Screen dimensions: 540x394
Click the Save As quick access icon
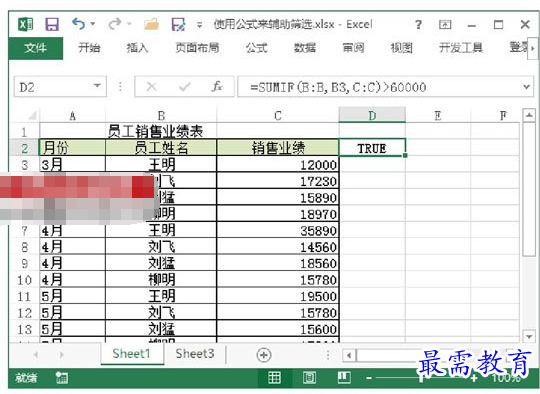[x=178, y=24]
